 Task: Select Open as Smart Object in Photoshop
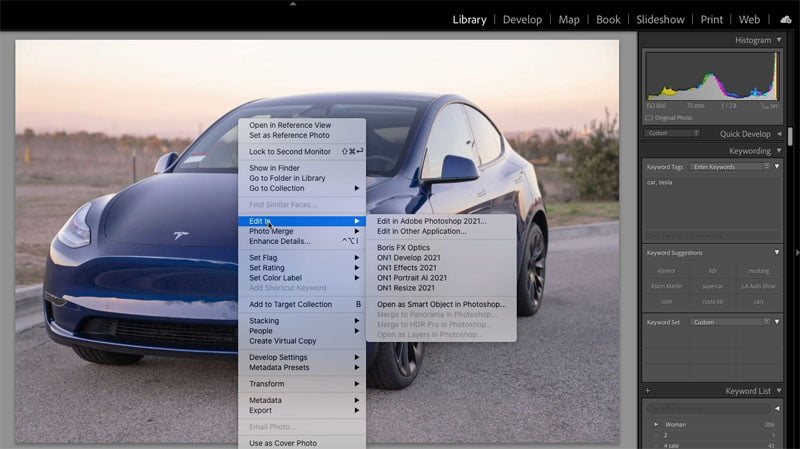[441, 305]
